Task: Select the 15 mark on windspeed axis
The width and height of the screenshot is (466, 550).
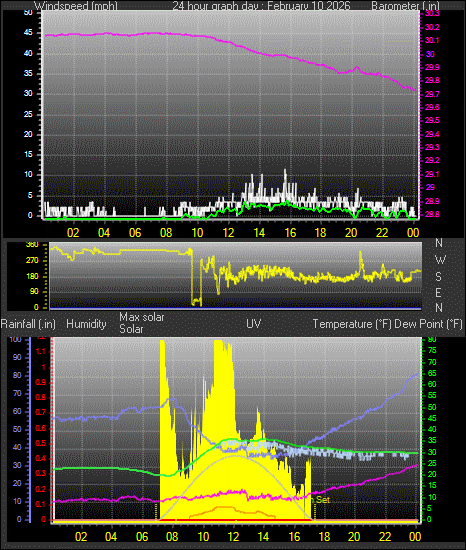Action: tap(28, 154)
